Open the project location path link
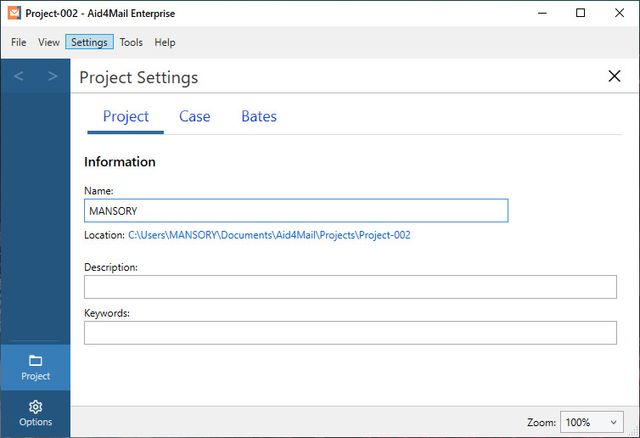640x438 pixels. pos(269,235)
